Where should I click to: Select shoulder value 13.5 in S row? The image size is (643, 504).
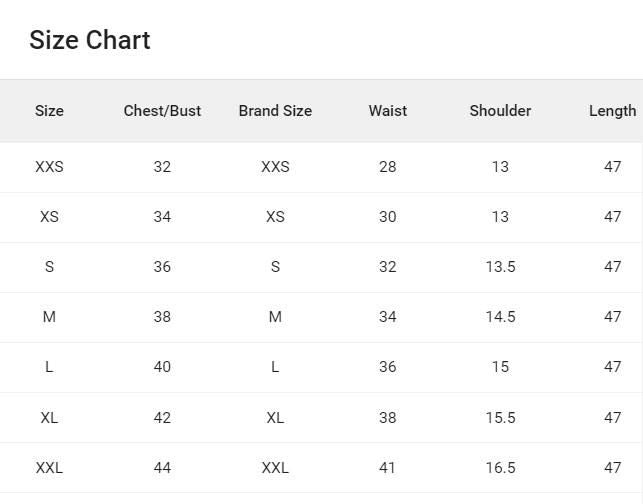coord(500,267)
